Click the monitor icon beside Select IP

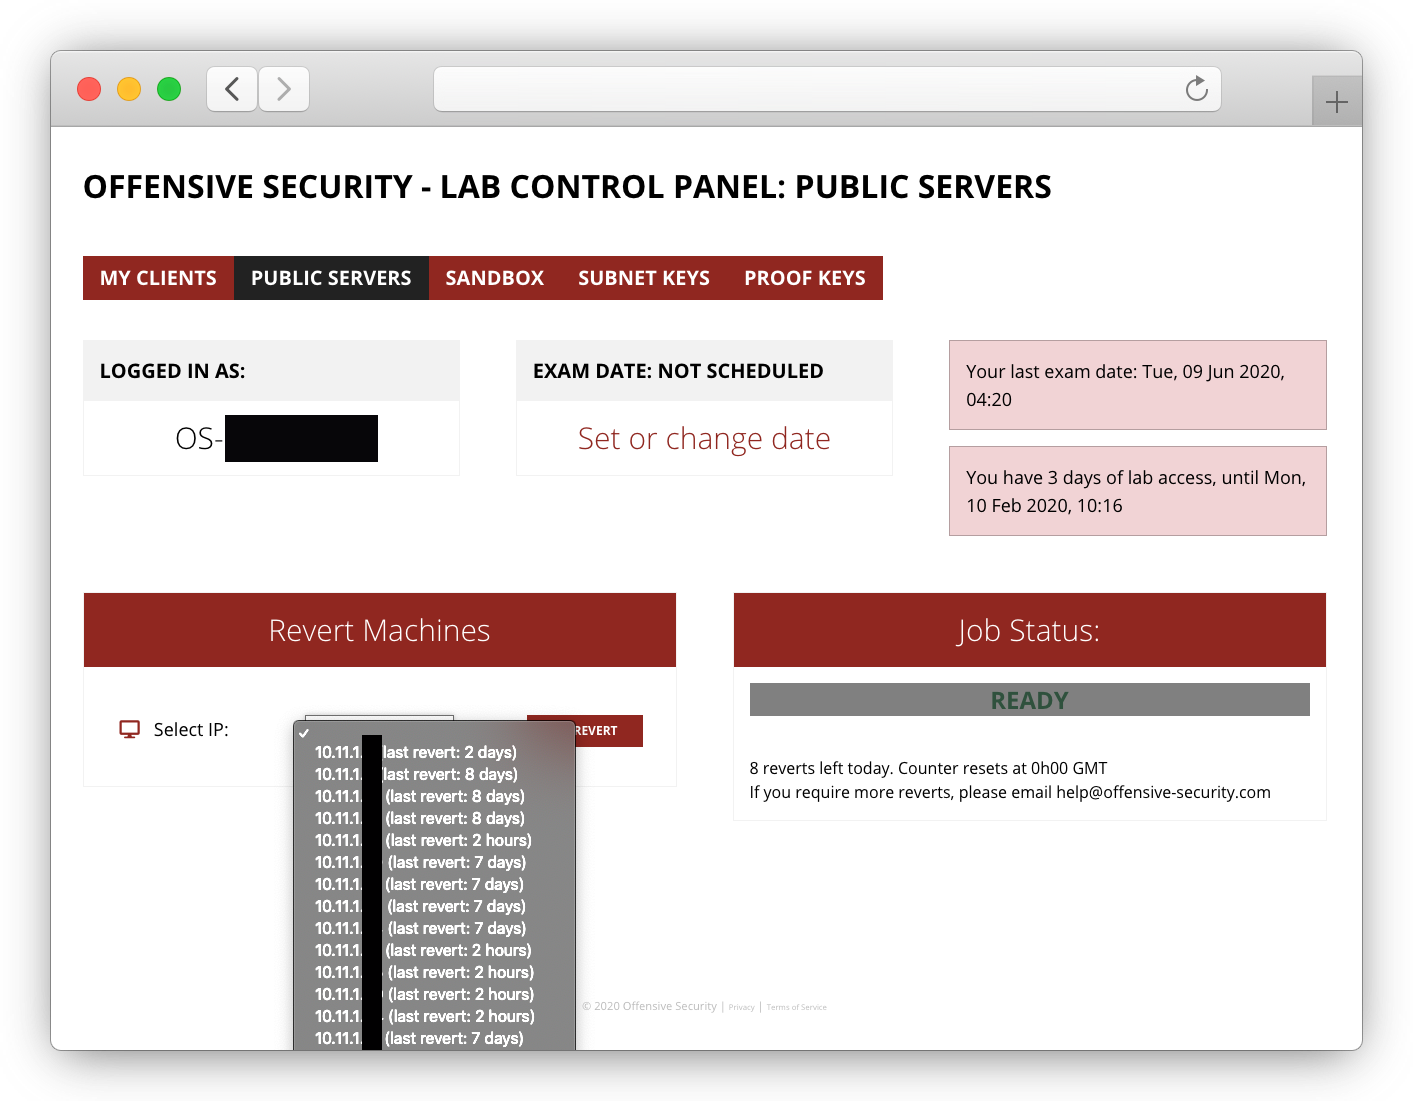tap(130, 730)
